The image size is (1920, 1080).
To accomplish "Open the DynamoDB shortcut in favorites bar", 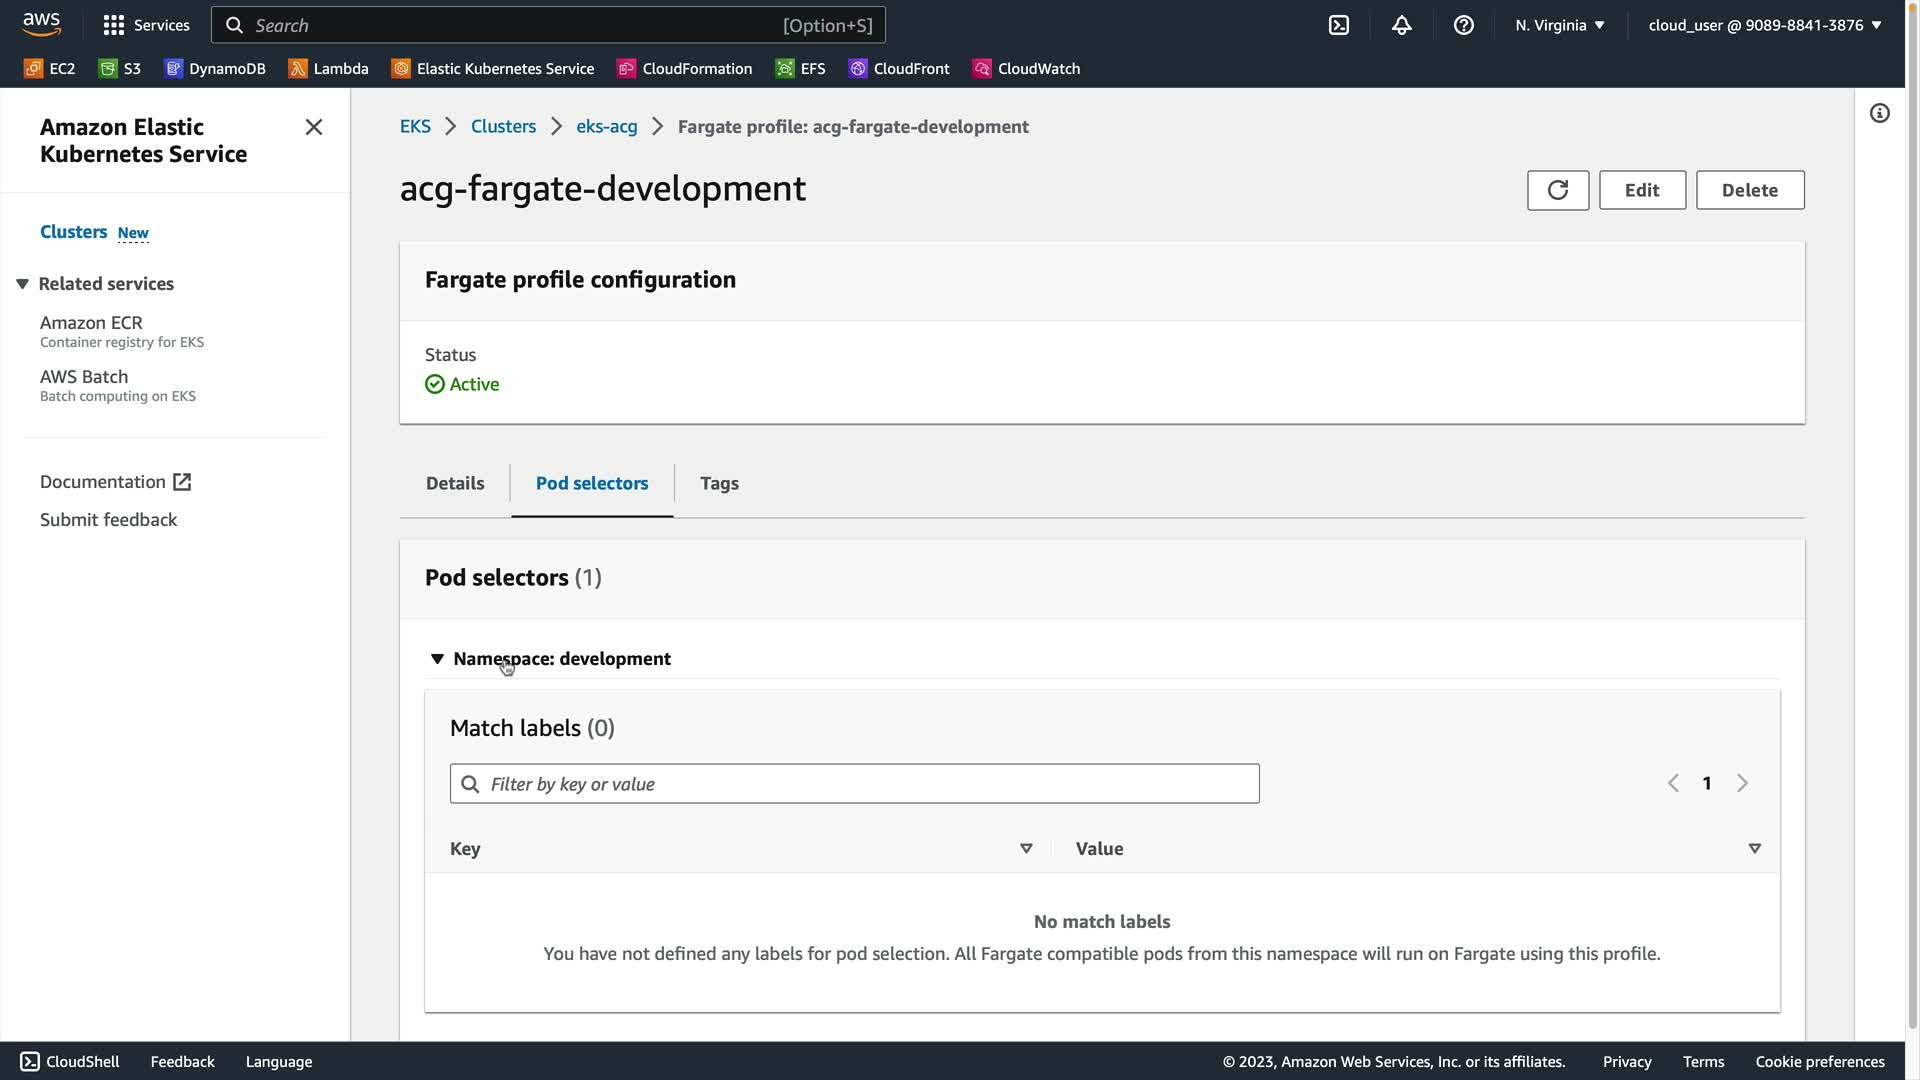I will tap(215, 69).
